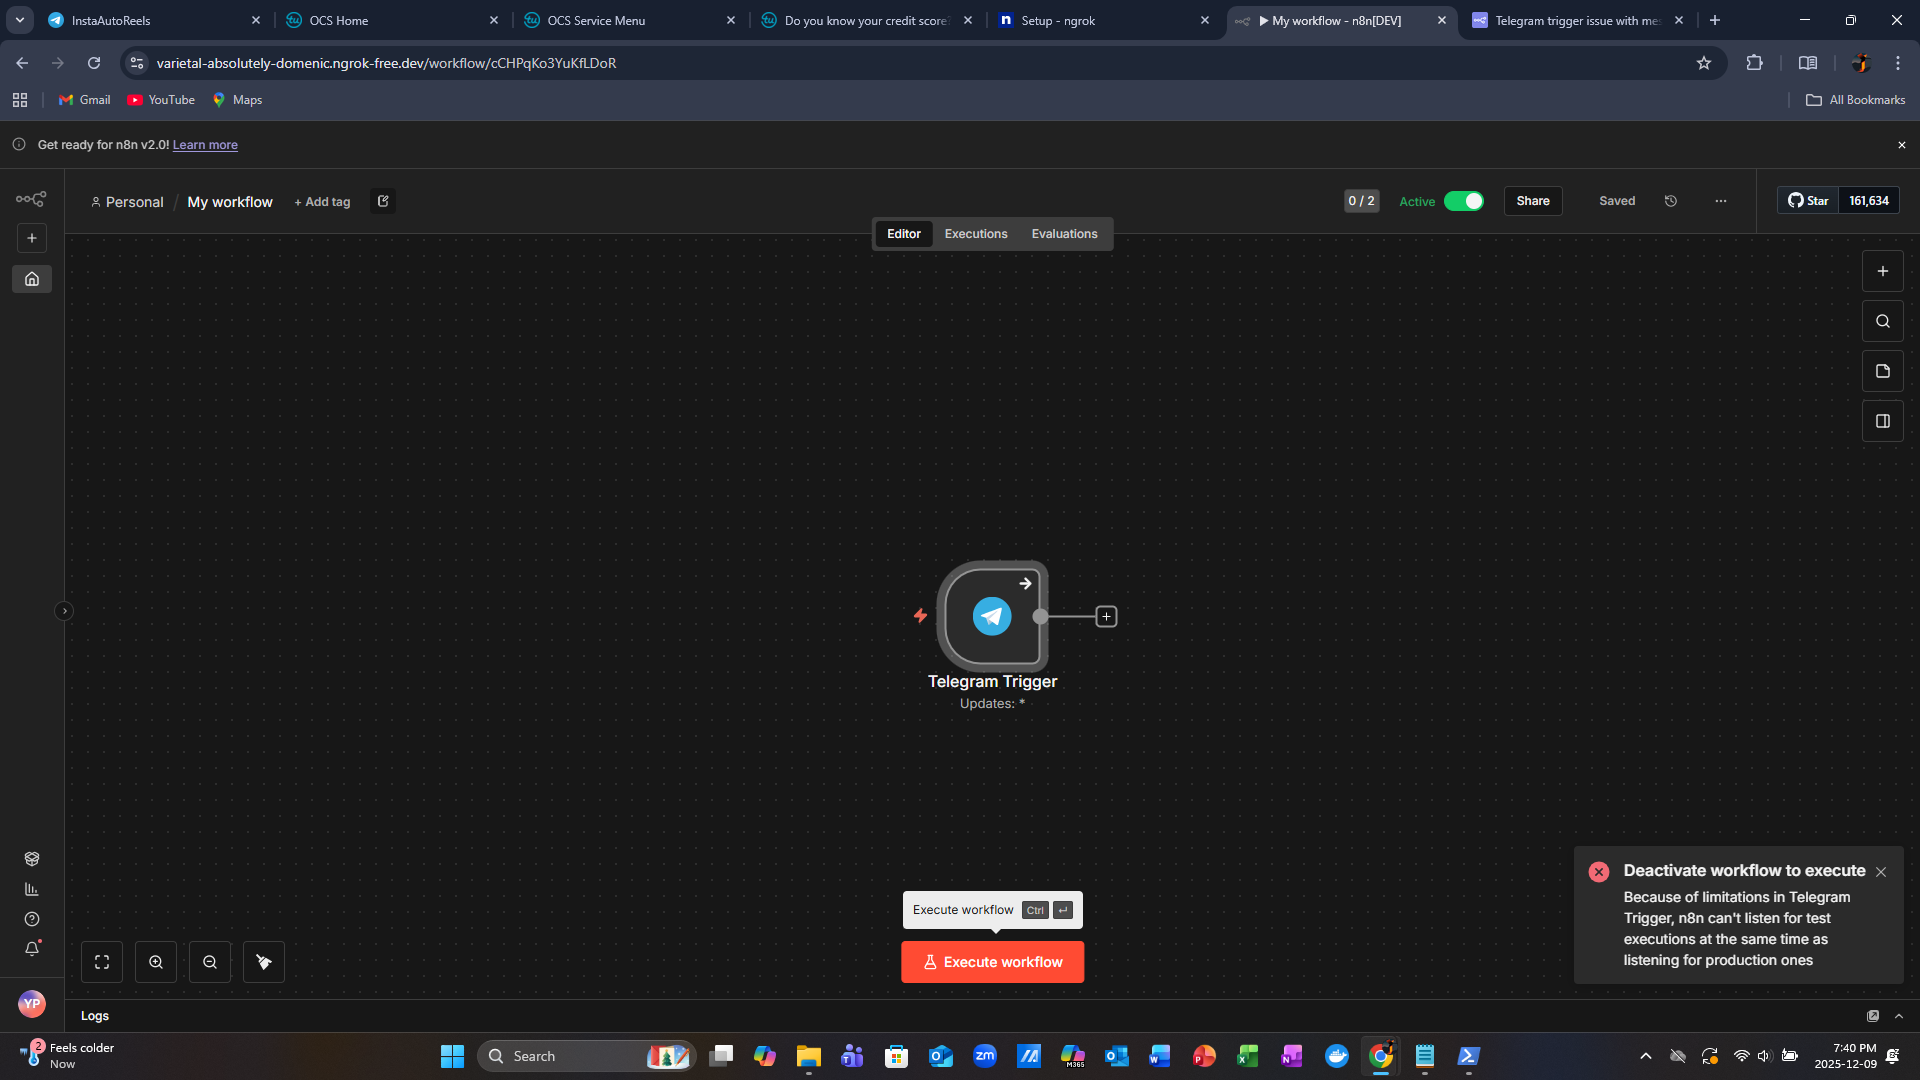The image size is (1920, 1080).
Task: Open the notifications bell in the sidebar
Action: tap(32, 949)
